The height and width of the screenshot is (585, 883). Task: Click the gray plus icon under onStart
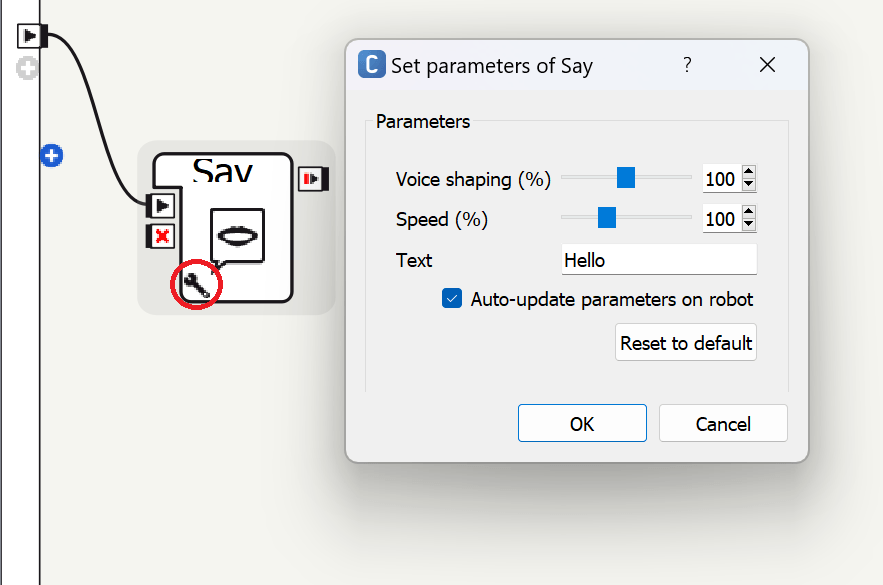point(29,68)
